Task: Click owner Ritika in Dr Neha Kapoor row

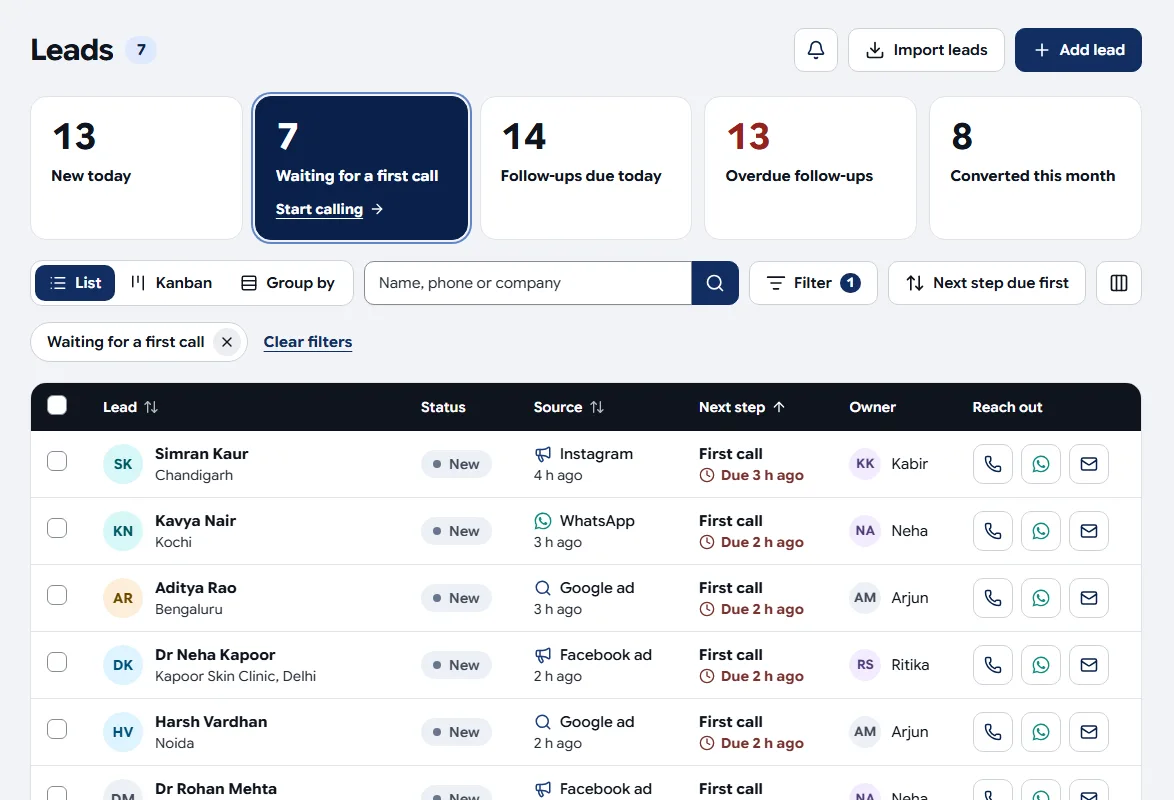Action: [889, 665]
